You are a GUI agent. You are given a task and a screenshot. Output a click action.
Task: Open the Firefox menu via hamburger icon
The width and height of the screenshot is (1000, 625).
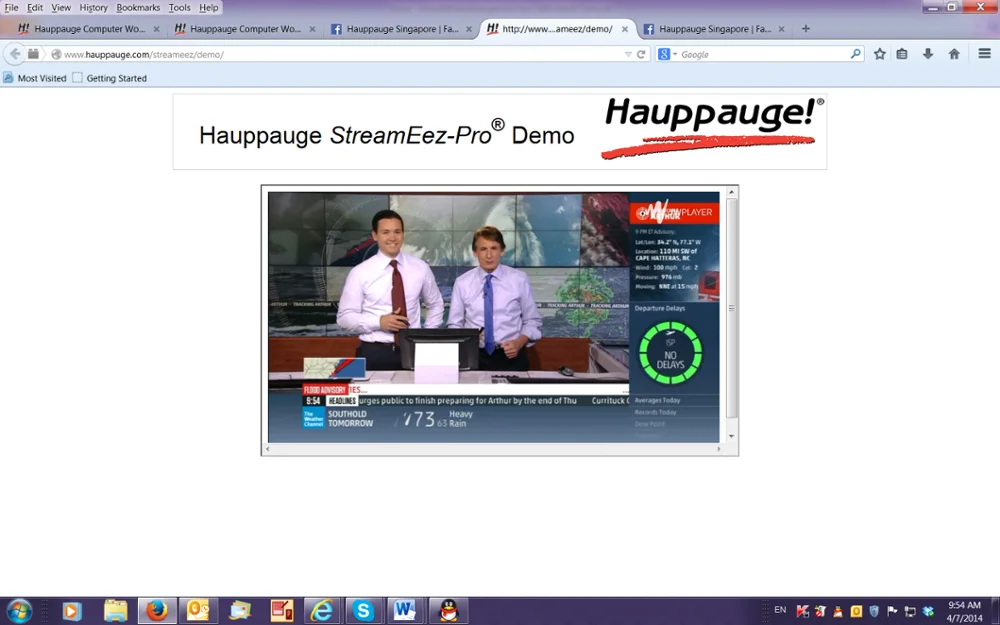pyautogui.click(x=984, y=53)
